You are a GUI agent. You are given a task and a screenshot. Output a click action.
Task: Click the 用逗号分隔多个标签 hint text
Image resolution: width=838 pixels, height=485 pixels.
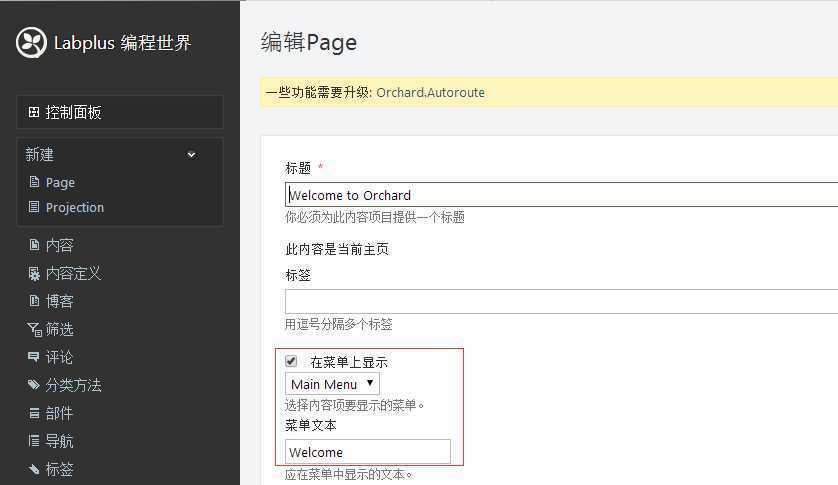click(x=338, y=324)
